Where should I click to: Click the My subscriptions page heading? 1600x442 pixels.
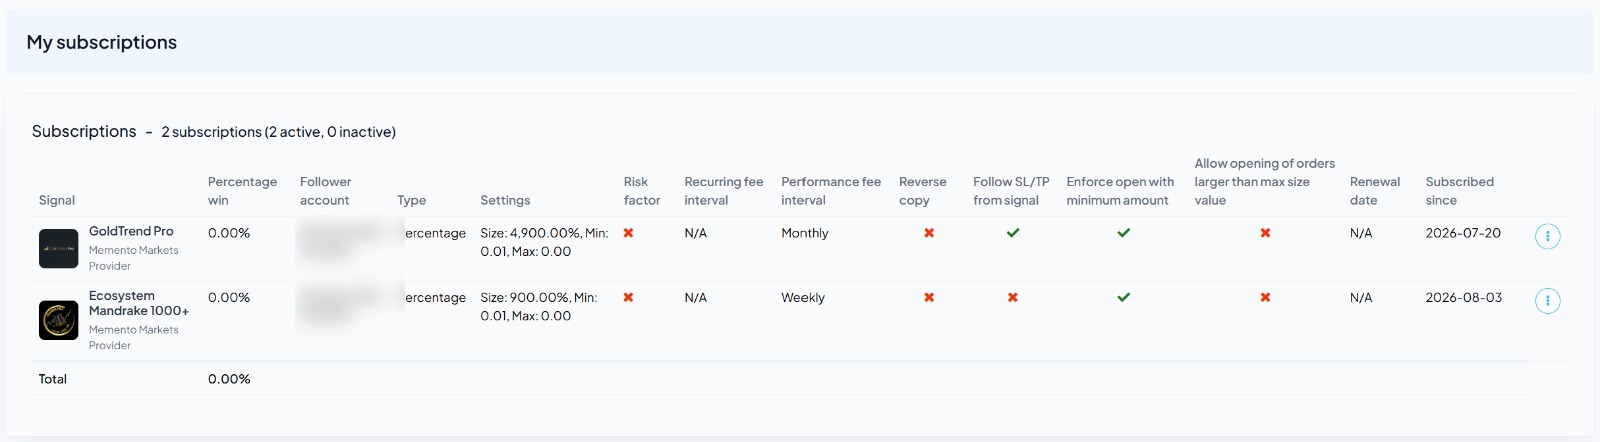click(102, 42)
